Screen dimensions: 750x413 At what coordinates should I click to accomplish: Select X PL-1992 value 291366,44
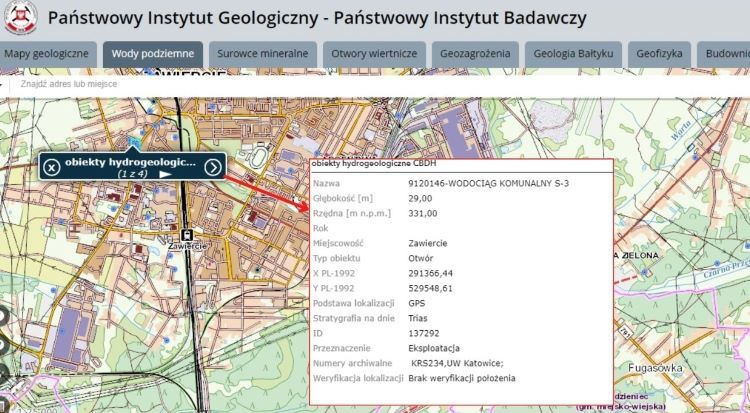pos(430,274)
